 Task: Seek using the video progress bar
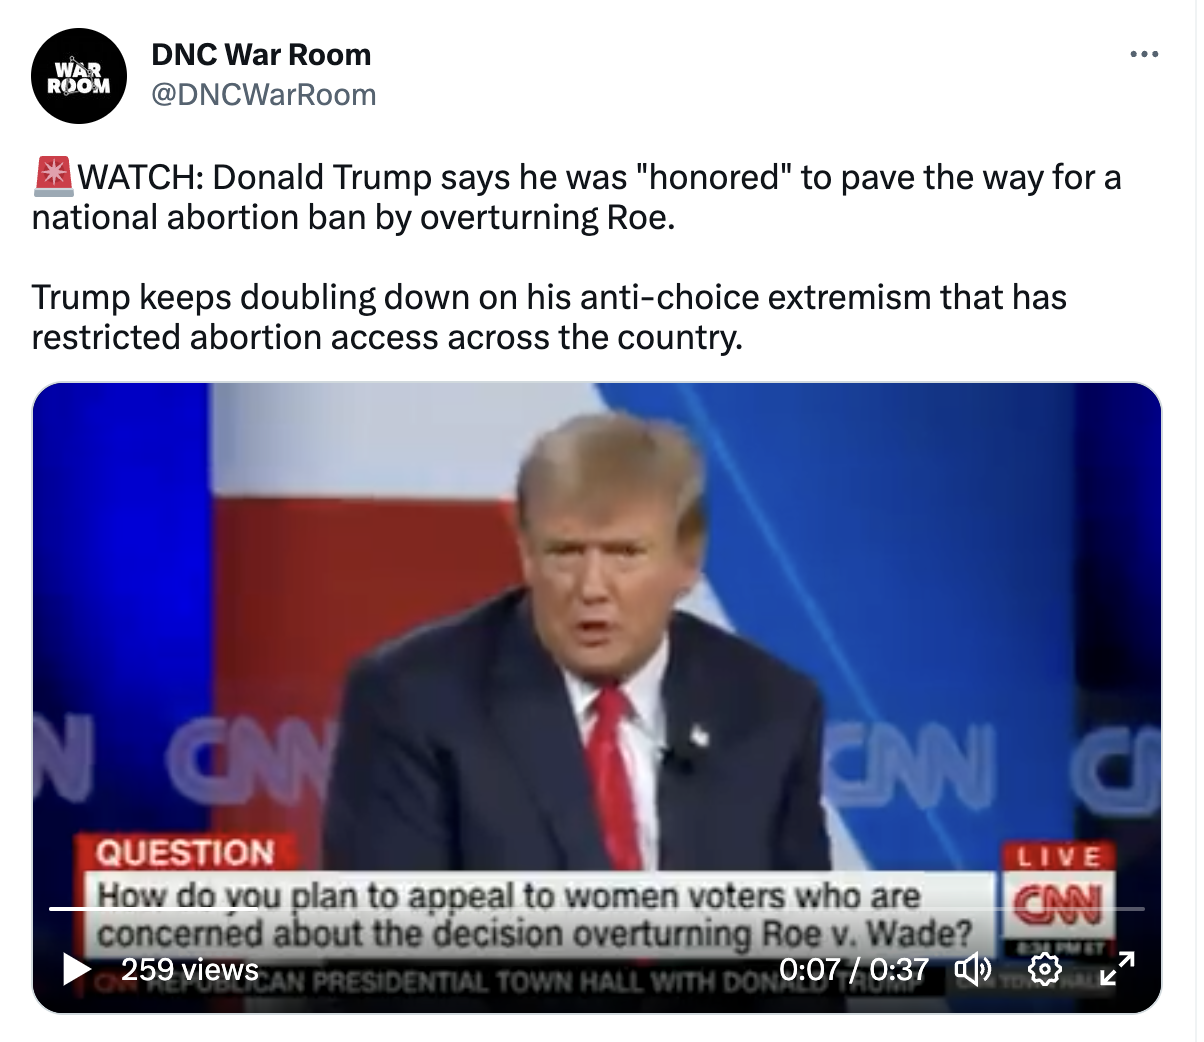tap(597, 908)
